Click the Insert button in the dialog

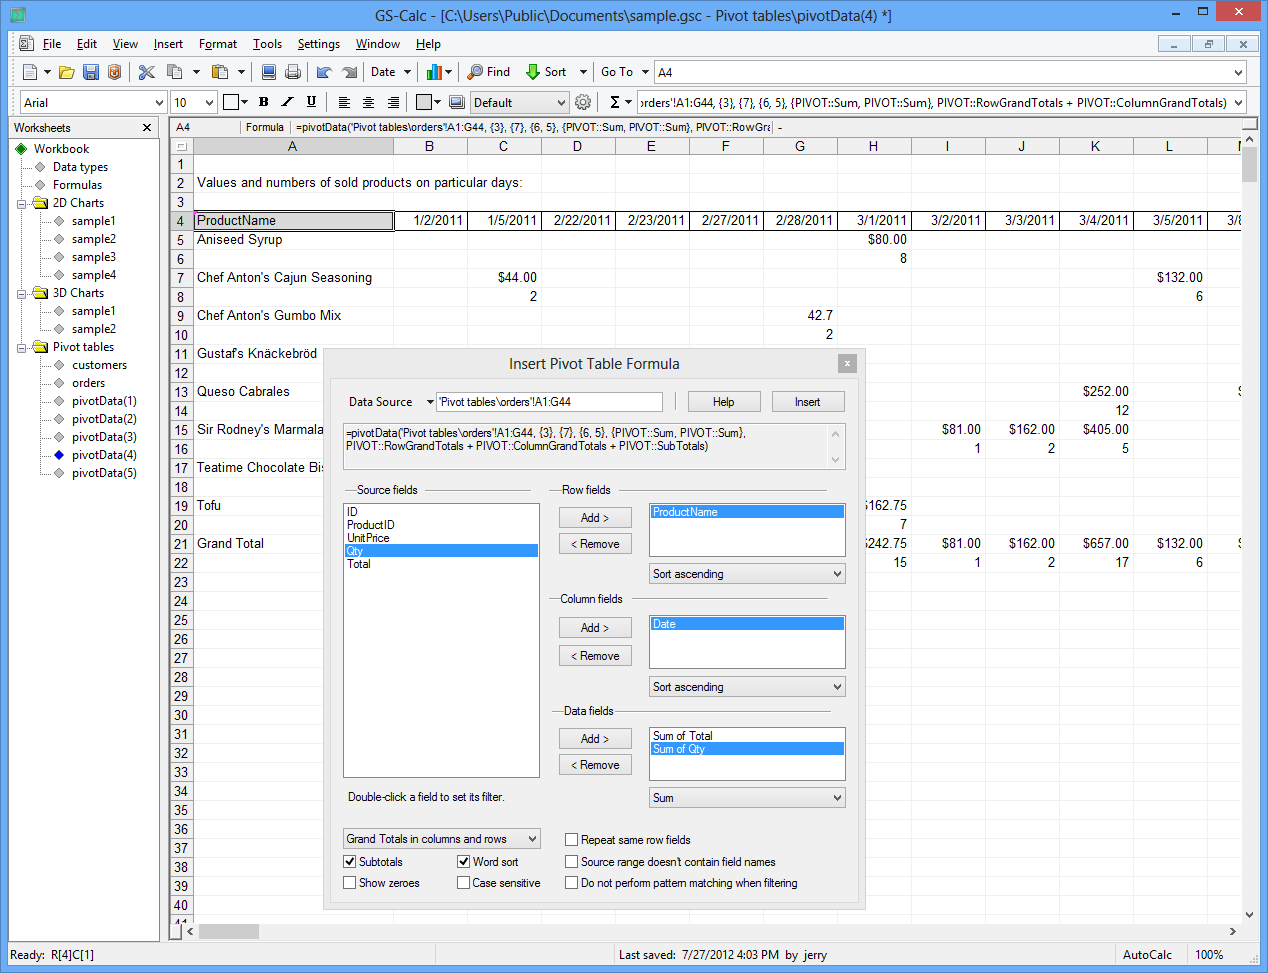pyautogui.click(x=807, y=402)
